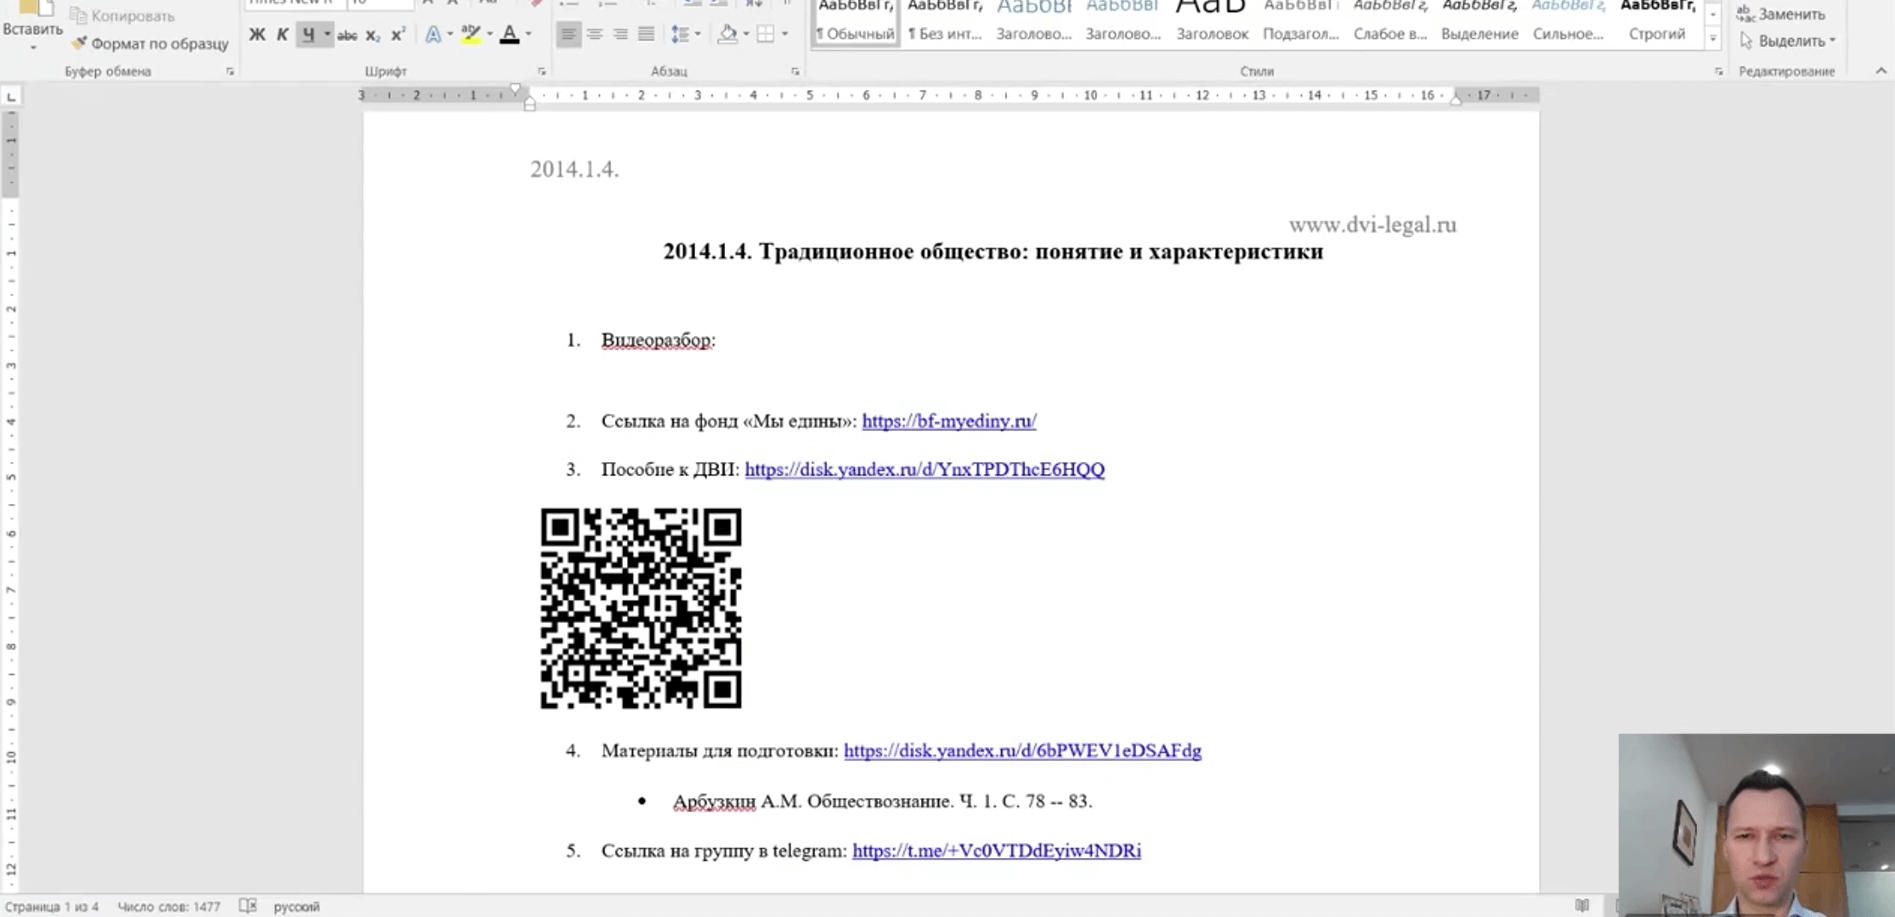Align paragraph text to the right
Viewport: 1895px width, 917px height.
click(620, 35)
